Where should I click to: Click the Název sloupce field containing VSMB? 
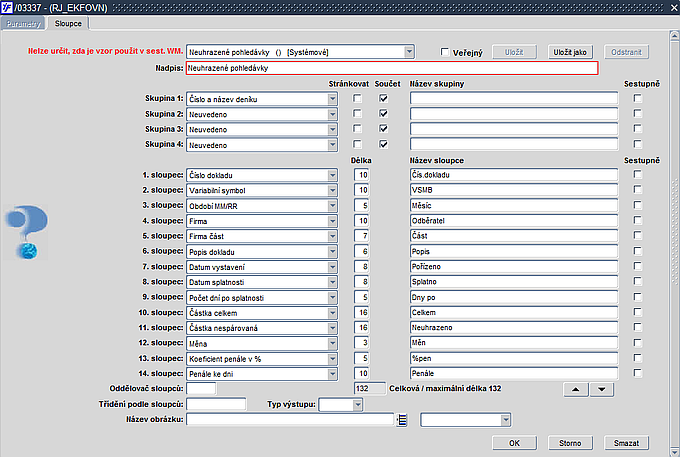pyautogui.click(x=514, y=190)
